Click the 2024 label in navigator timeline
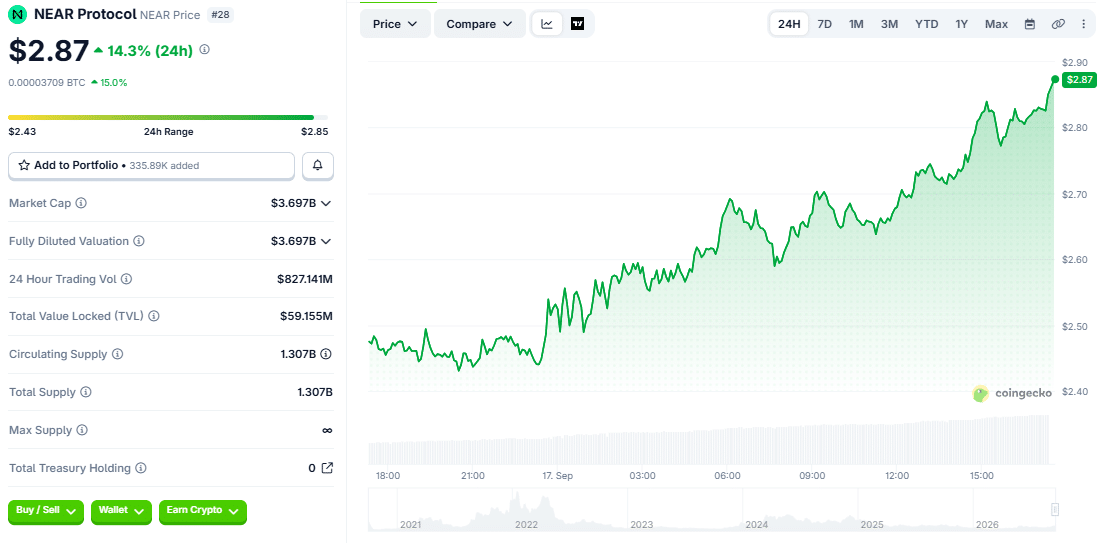Viewport: 1109px width, 543px height. point(757,525)
